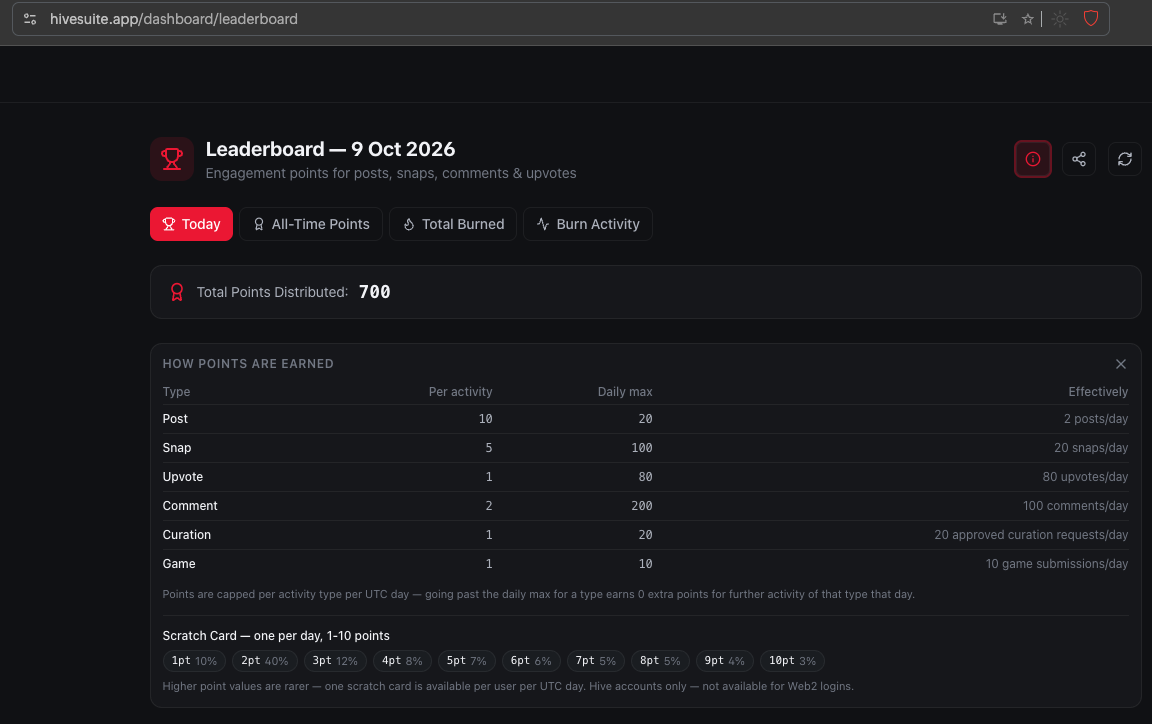The image size is (1152, 724).
Task: Click the Comment row label
Action: [x=190, y=506]
